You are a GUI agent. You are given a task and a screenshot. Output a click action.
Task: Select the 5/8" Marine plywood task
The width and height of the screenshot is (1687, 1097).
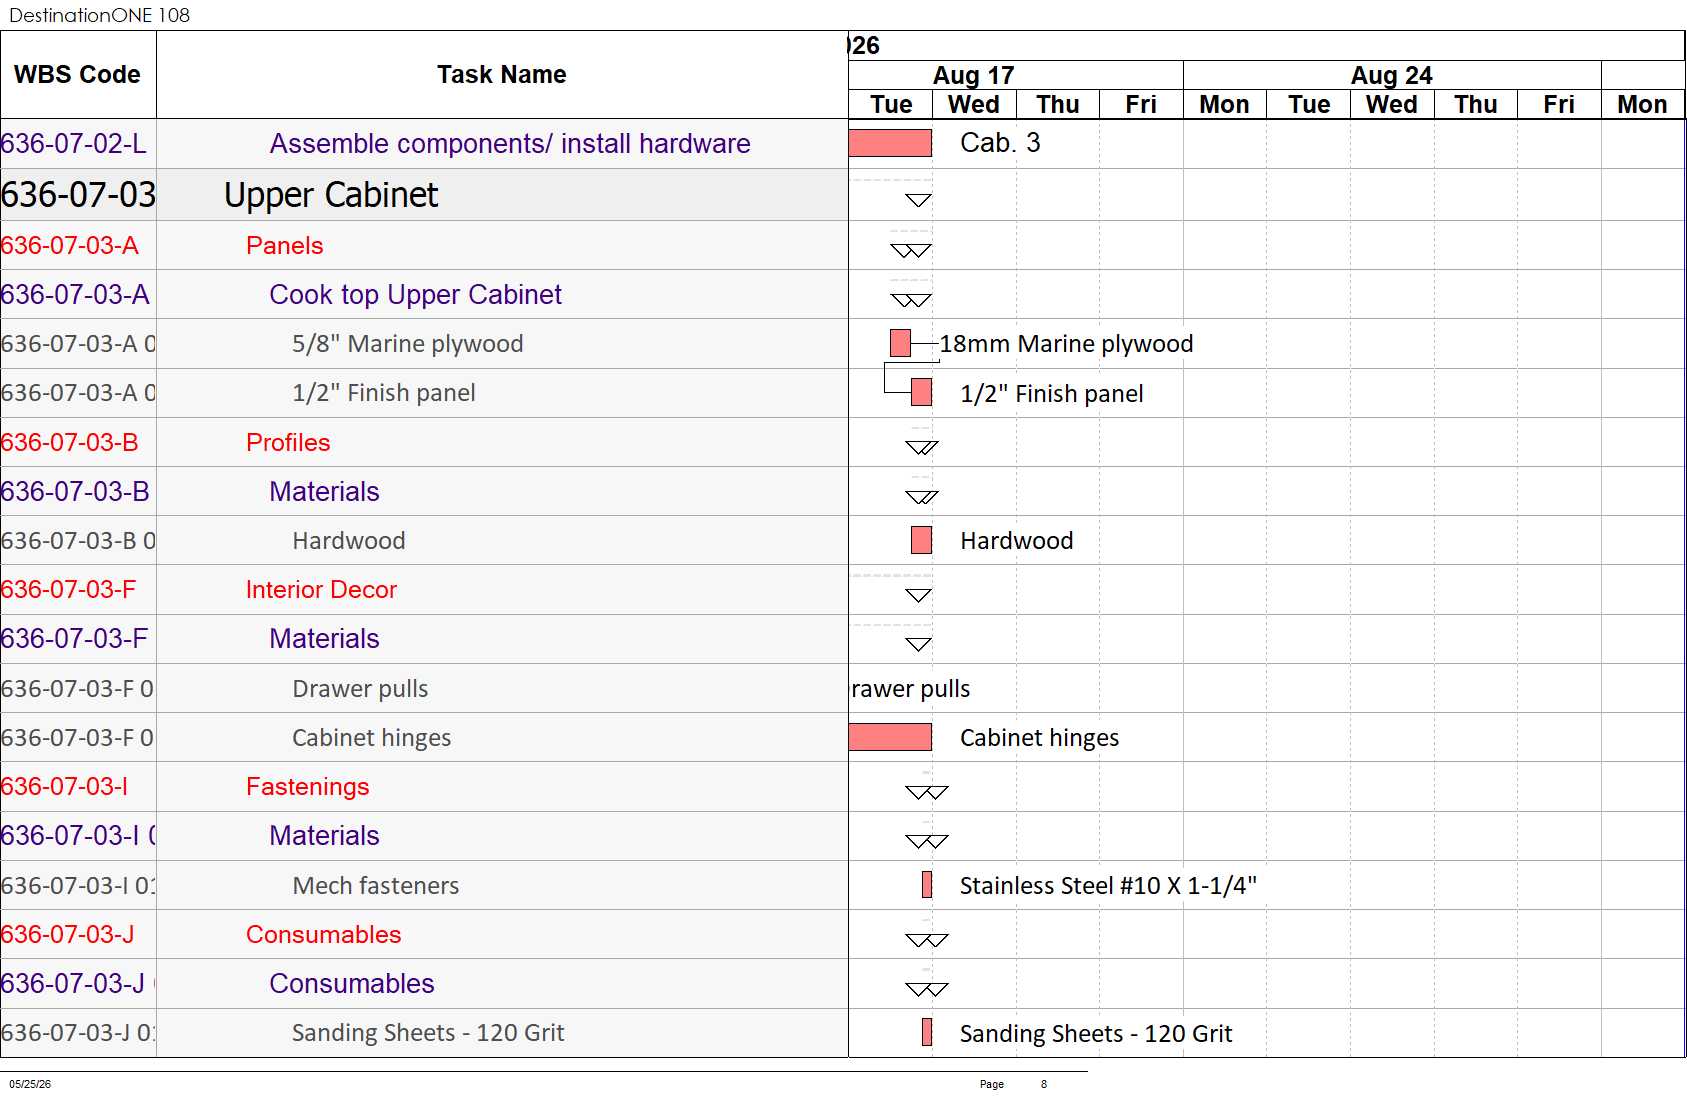[x=407, y=344]
